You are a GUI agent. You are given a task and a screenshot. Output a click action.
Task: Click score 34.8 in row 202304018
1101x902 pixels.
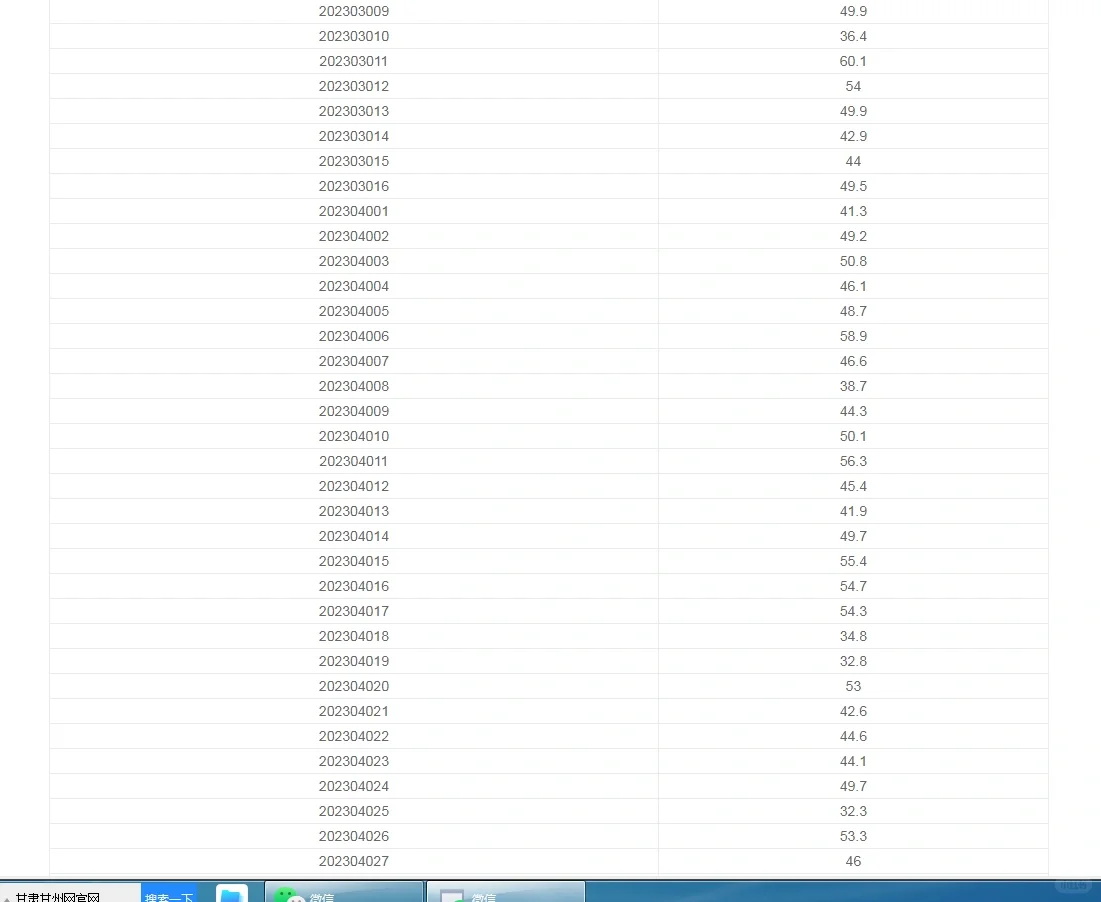853,636
